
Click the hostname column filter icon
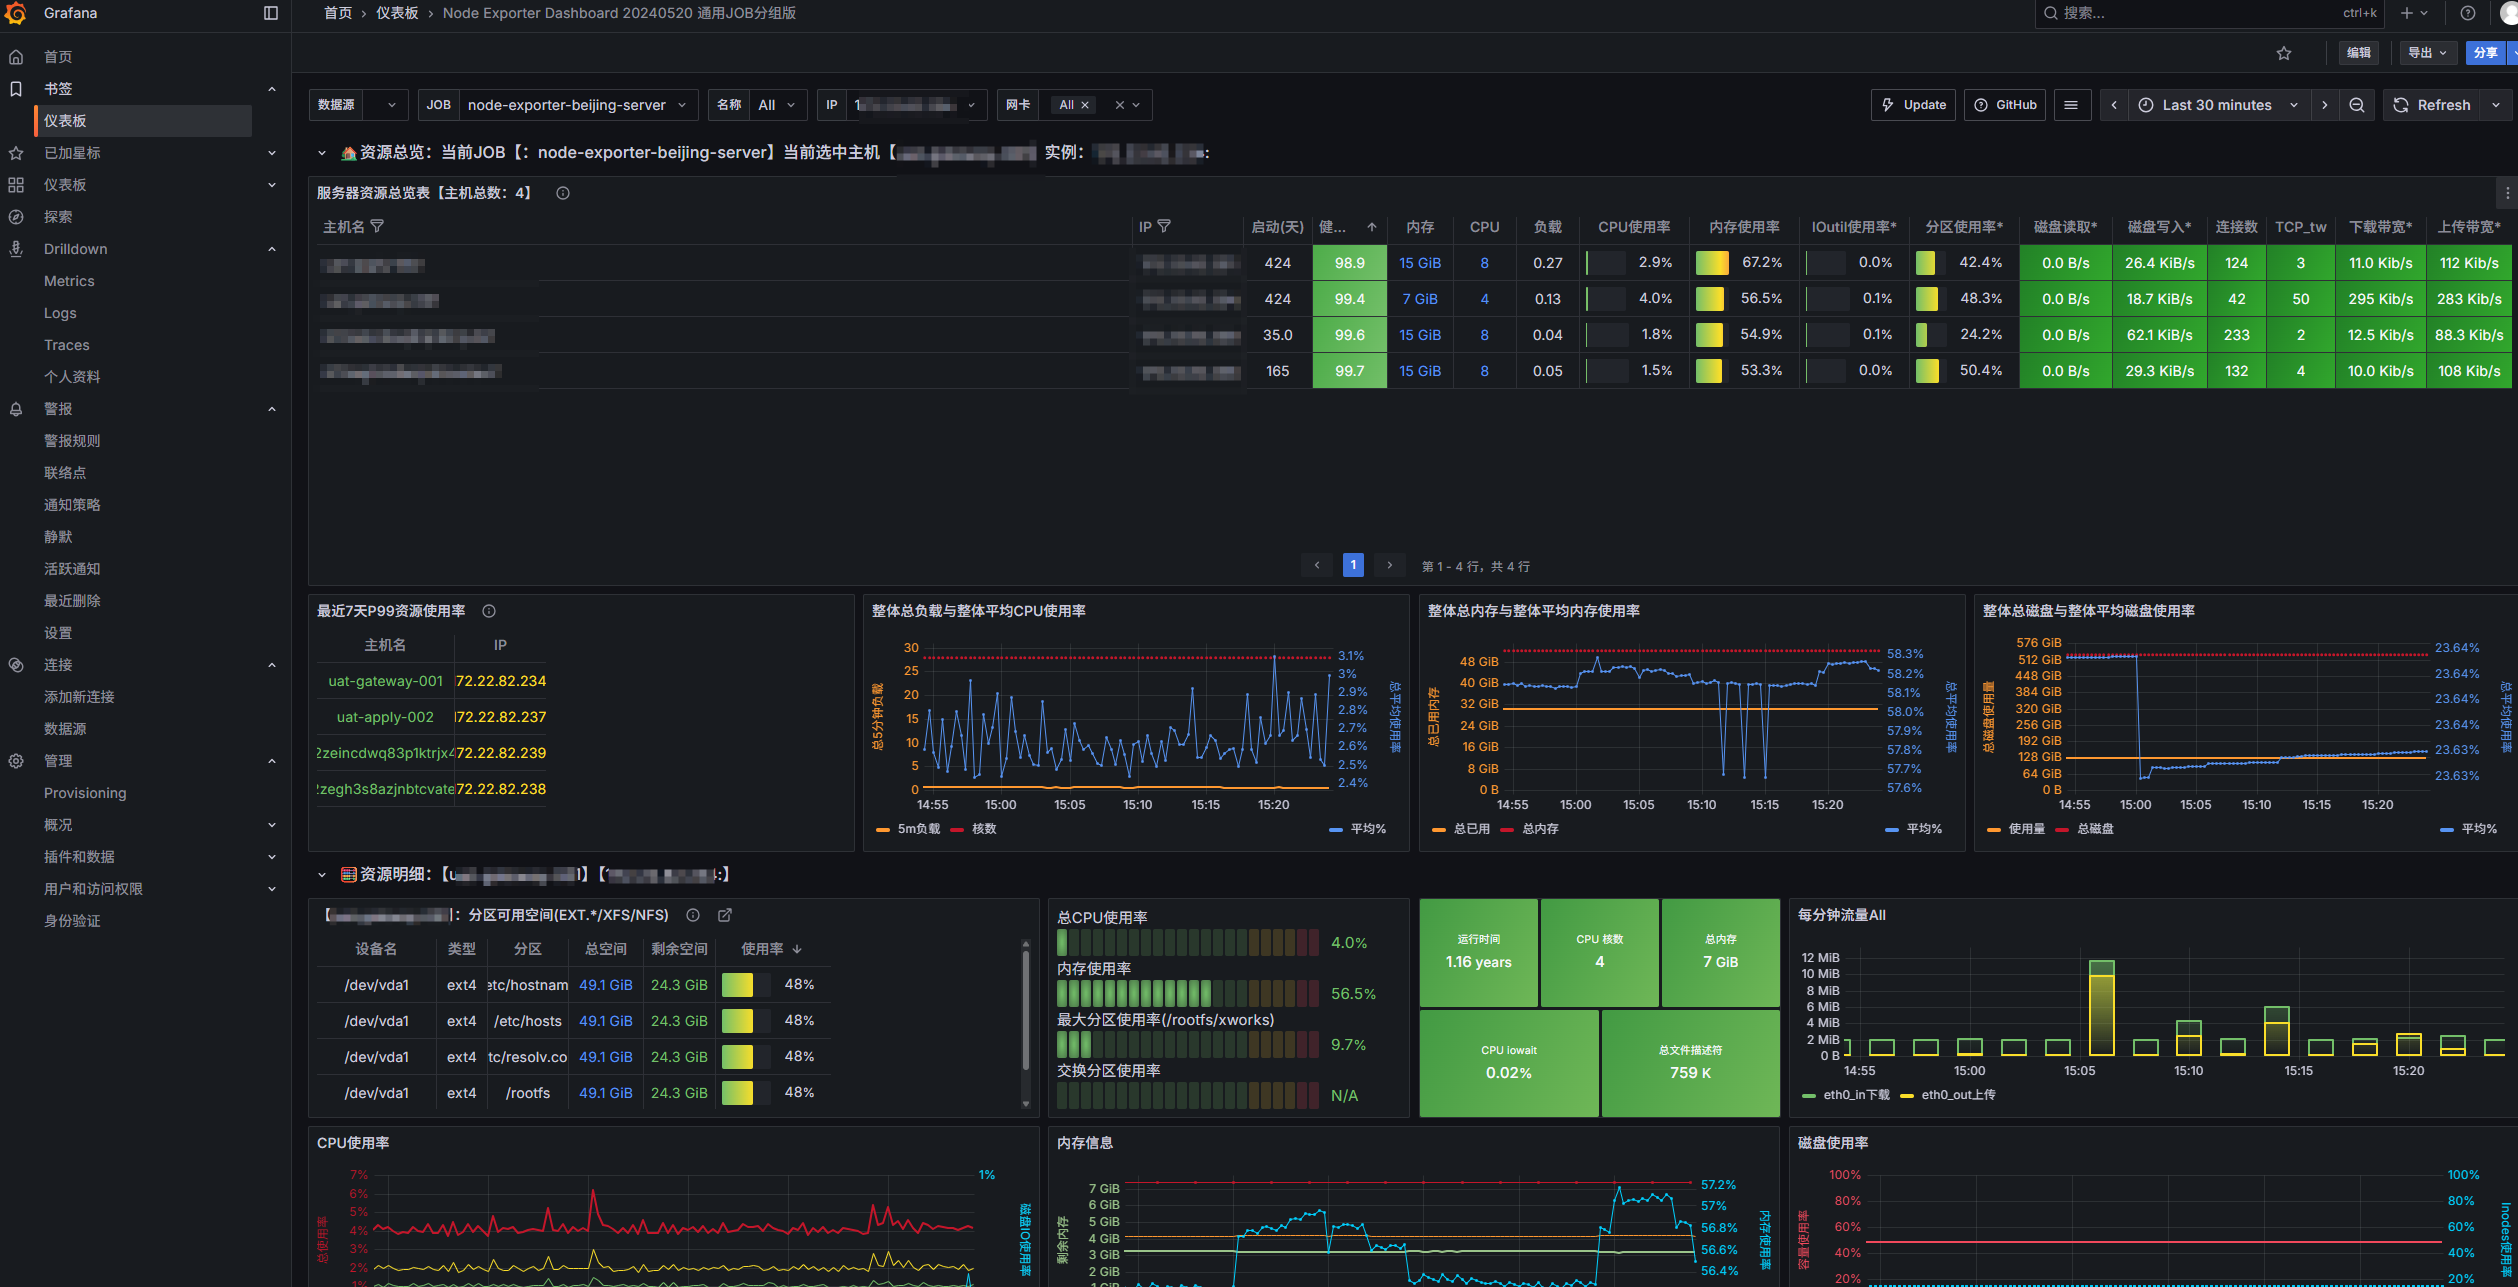coord(377,227)
